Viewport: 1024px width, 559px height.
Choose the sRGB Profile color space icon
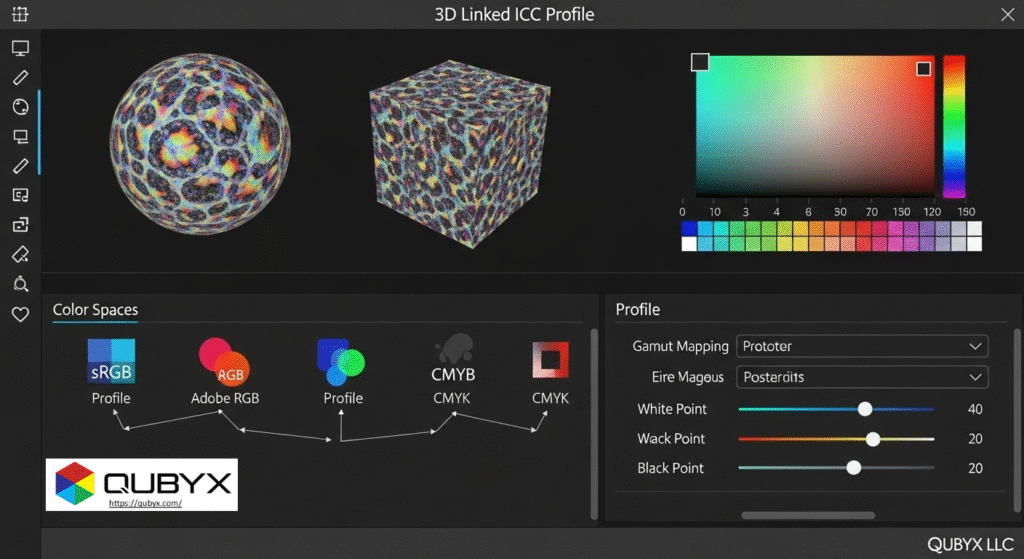pyautogui.click(x=111, y=361)
